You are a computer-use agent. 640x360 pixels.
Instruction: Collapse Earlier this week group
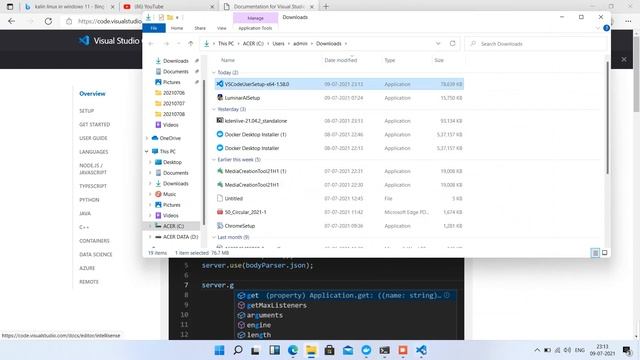pyautogui.click(x=214, y=160)
